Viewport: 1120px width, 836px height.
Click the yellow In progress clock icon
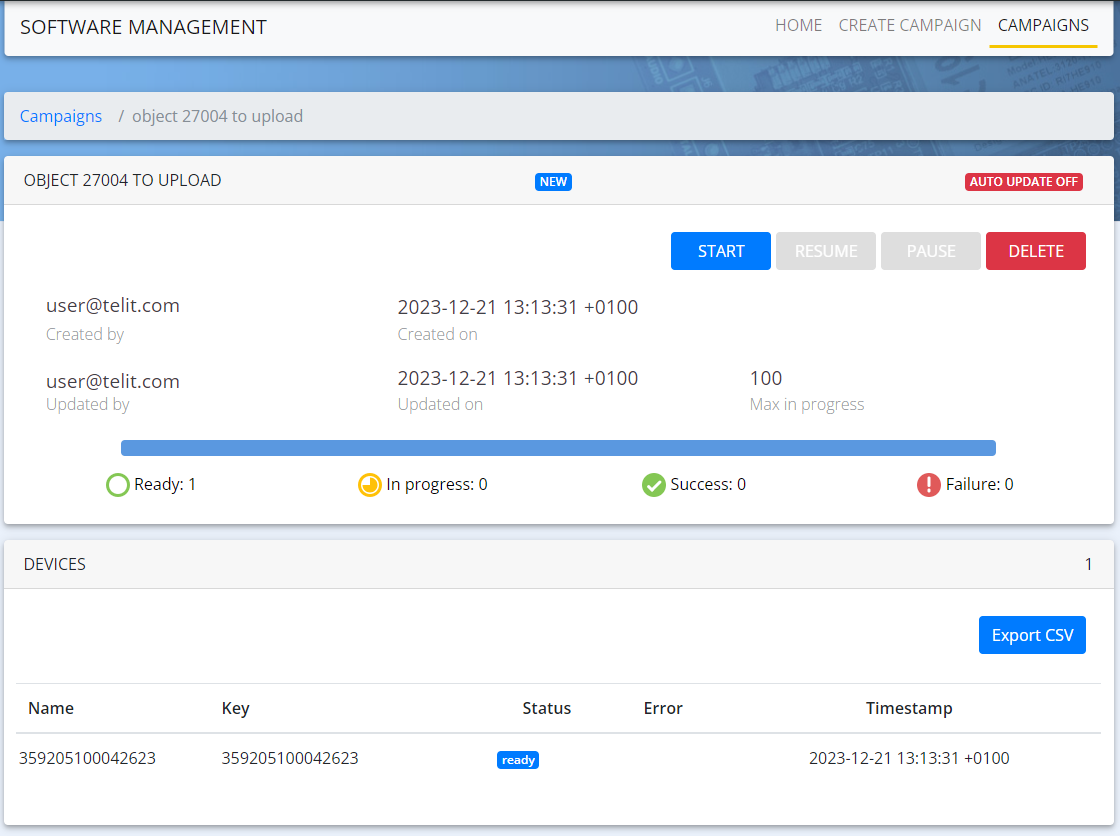(370, 486)
